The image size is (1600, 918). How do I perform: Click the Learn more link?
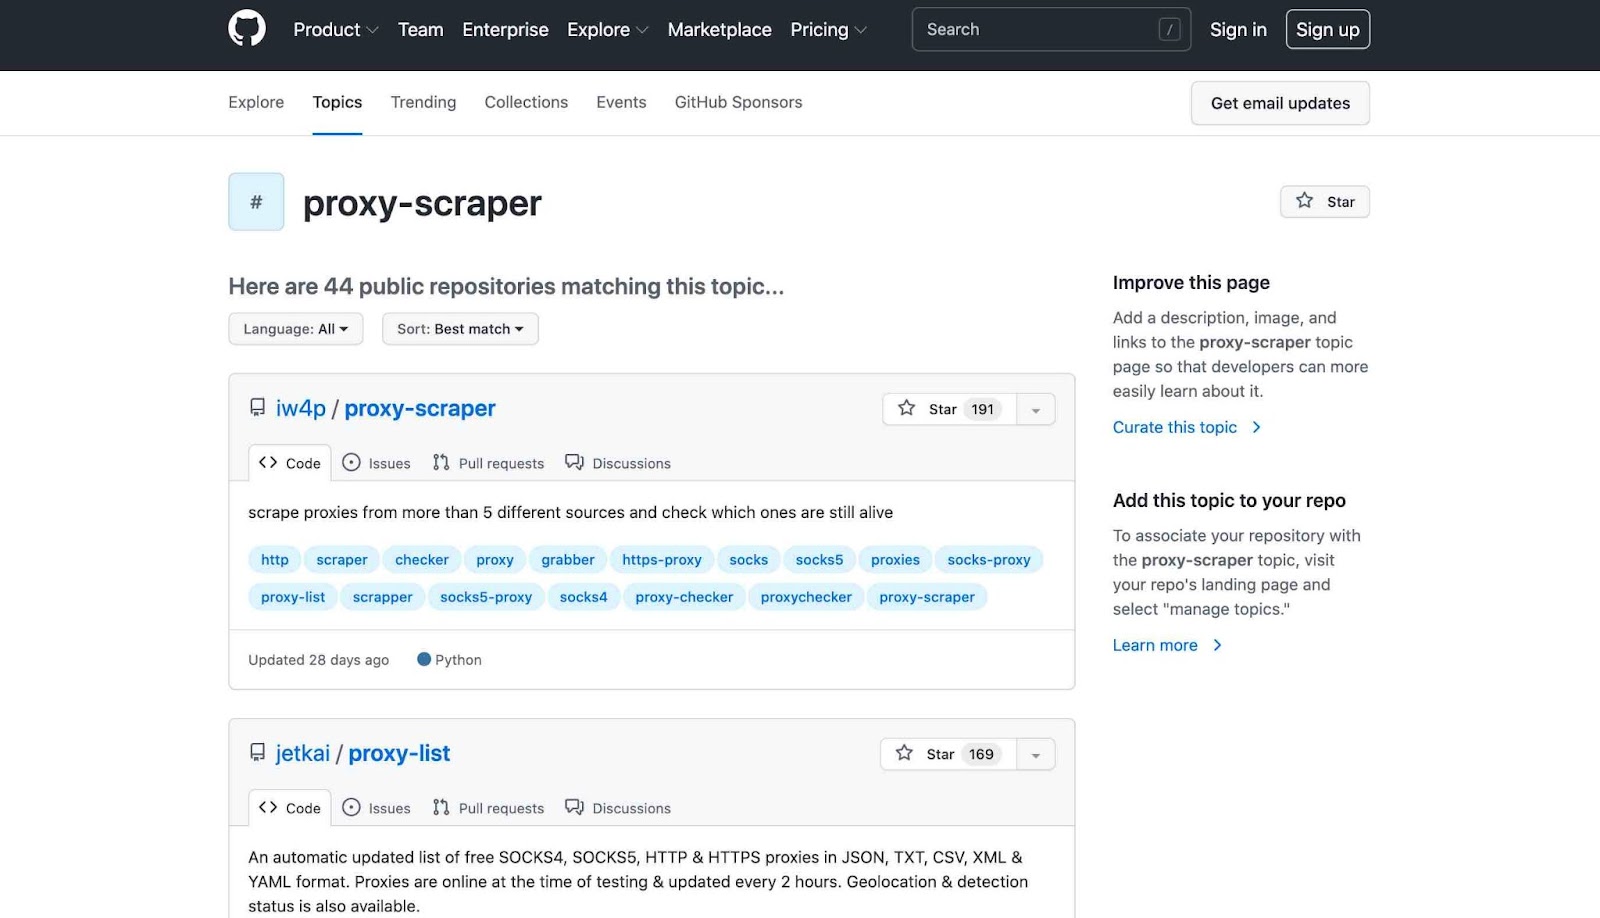point(1167,645)
